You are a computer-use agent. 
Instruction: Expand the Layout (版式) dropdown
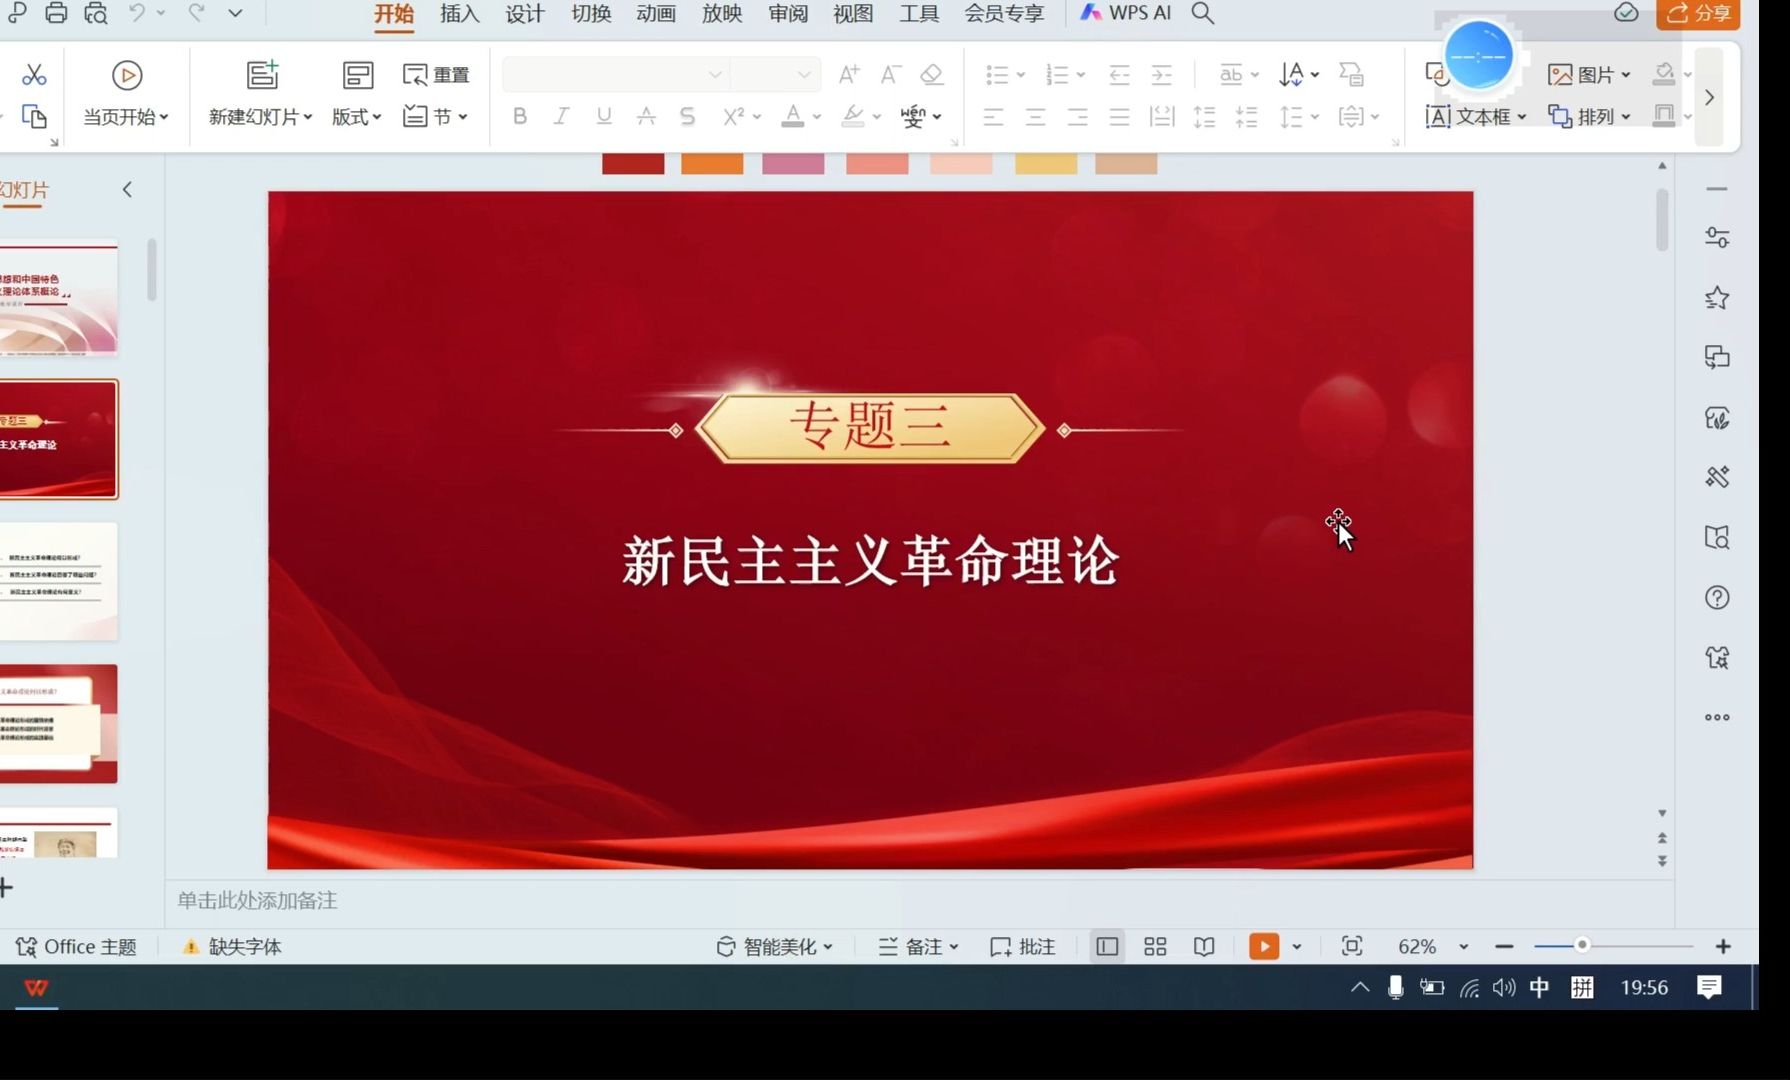pos(357,117)
